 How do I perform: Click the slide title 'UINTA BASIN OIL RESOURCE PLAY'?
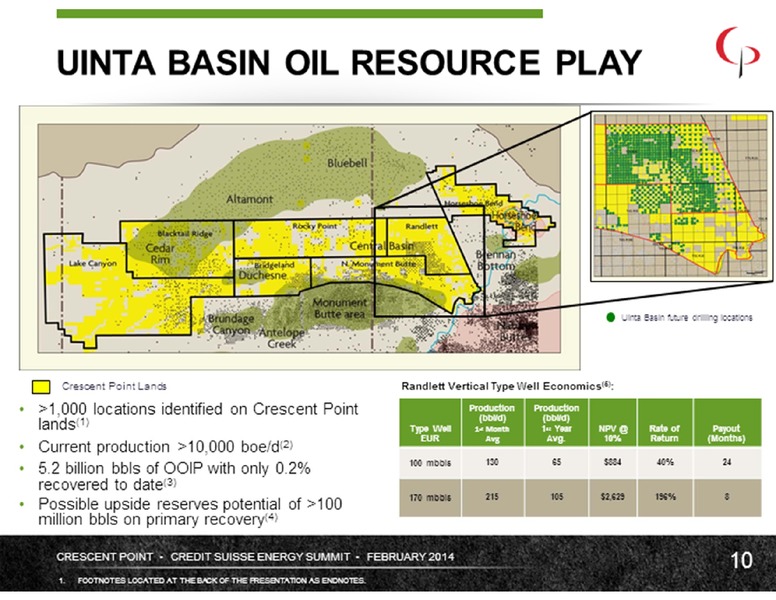349,62
